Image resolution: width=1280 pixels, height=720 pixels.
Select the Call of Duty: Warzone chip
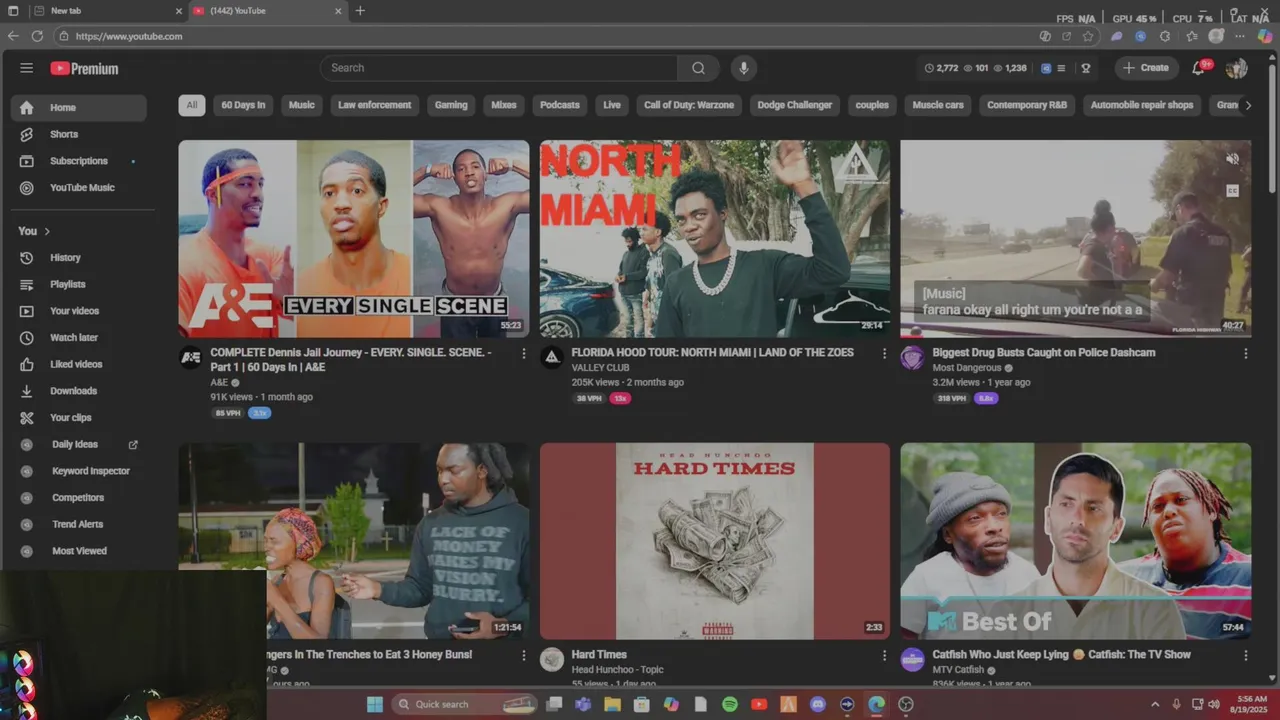click(689, 105)
